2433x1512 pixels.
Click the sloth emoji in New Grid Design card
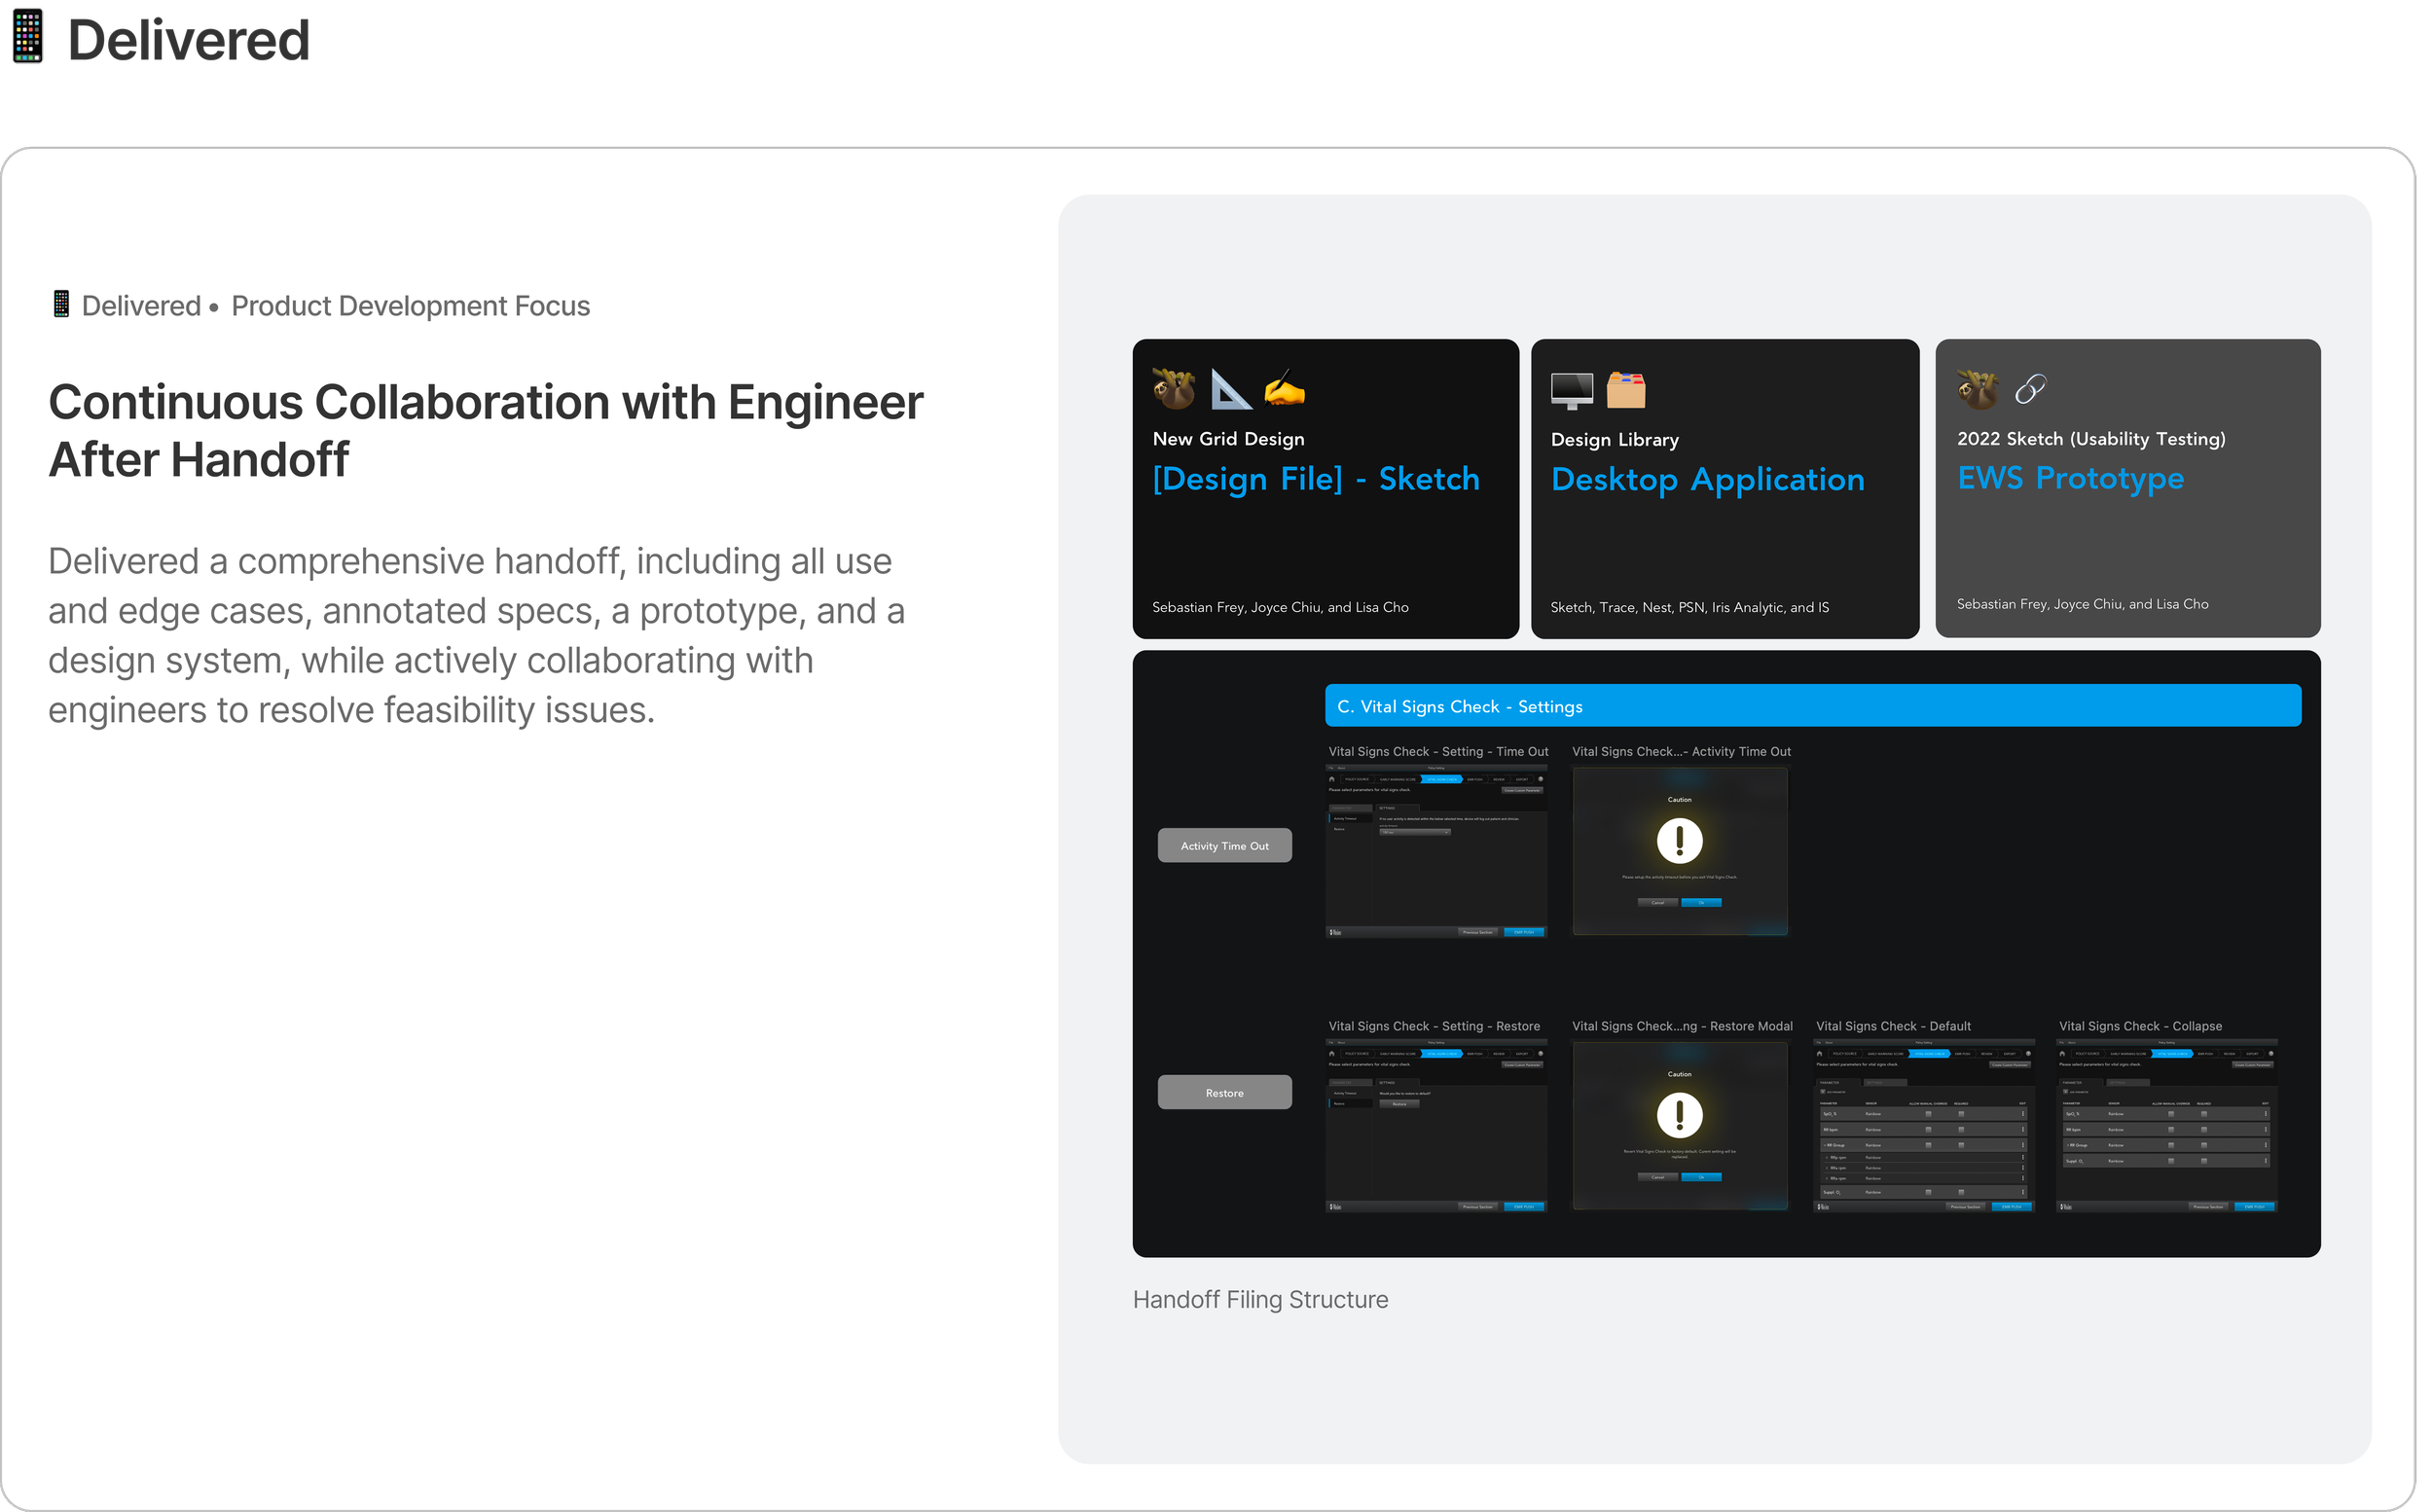1174,389
